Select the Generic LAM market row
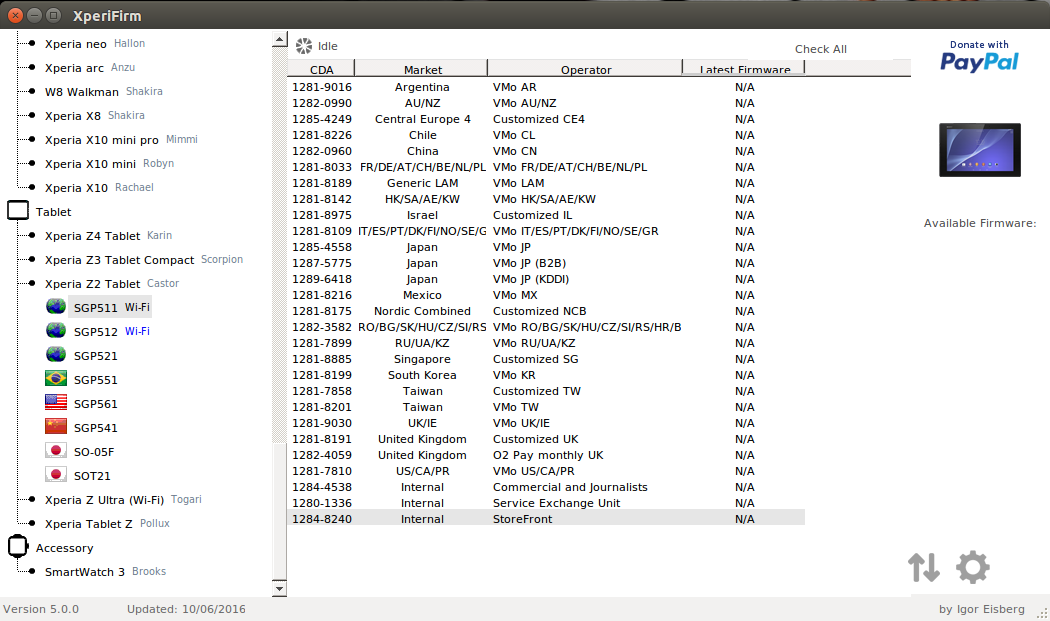The image size is (1050, 621). 546,183
